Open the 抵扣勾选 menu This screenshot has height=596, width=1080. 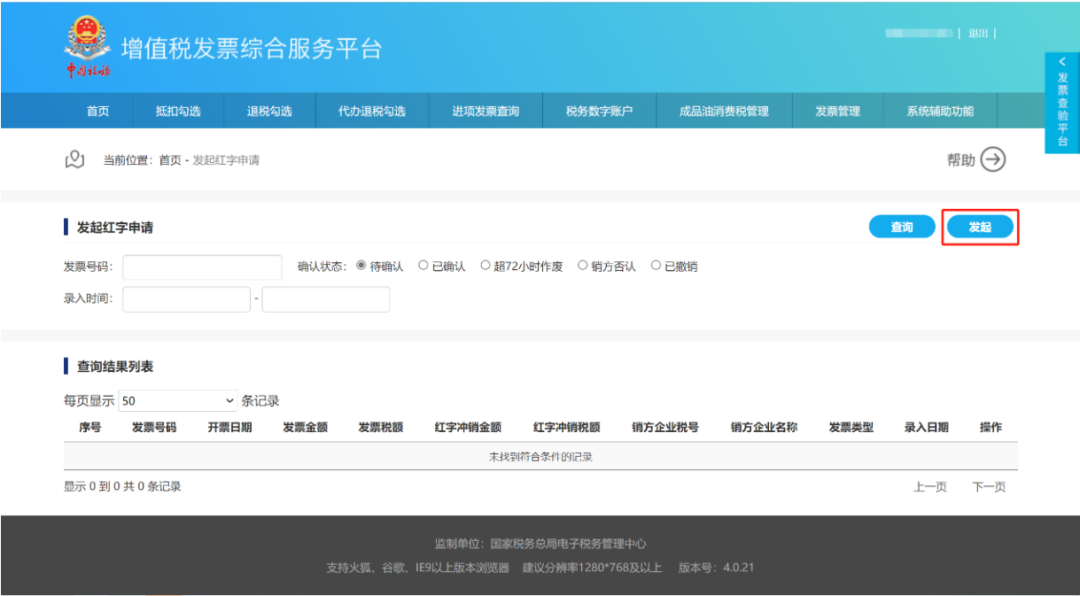tap(178, 111)
